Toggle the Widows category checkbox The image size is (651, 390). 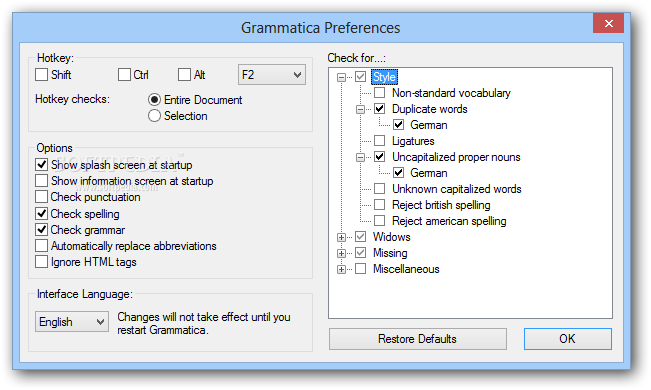coord(360,237)
